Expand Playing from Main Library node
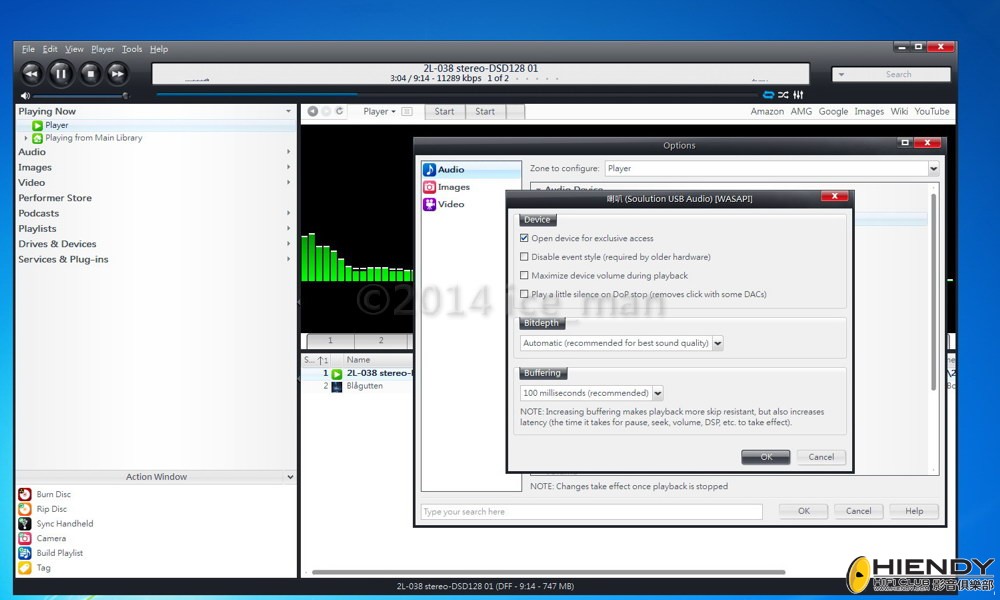 coord(26,138)
